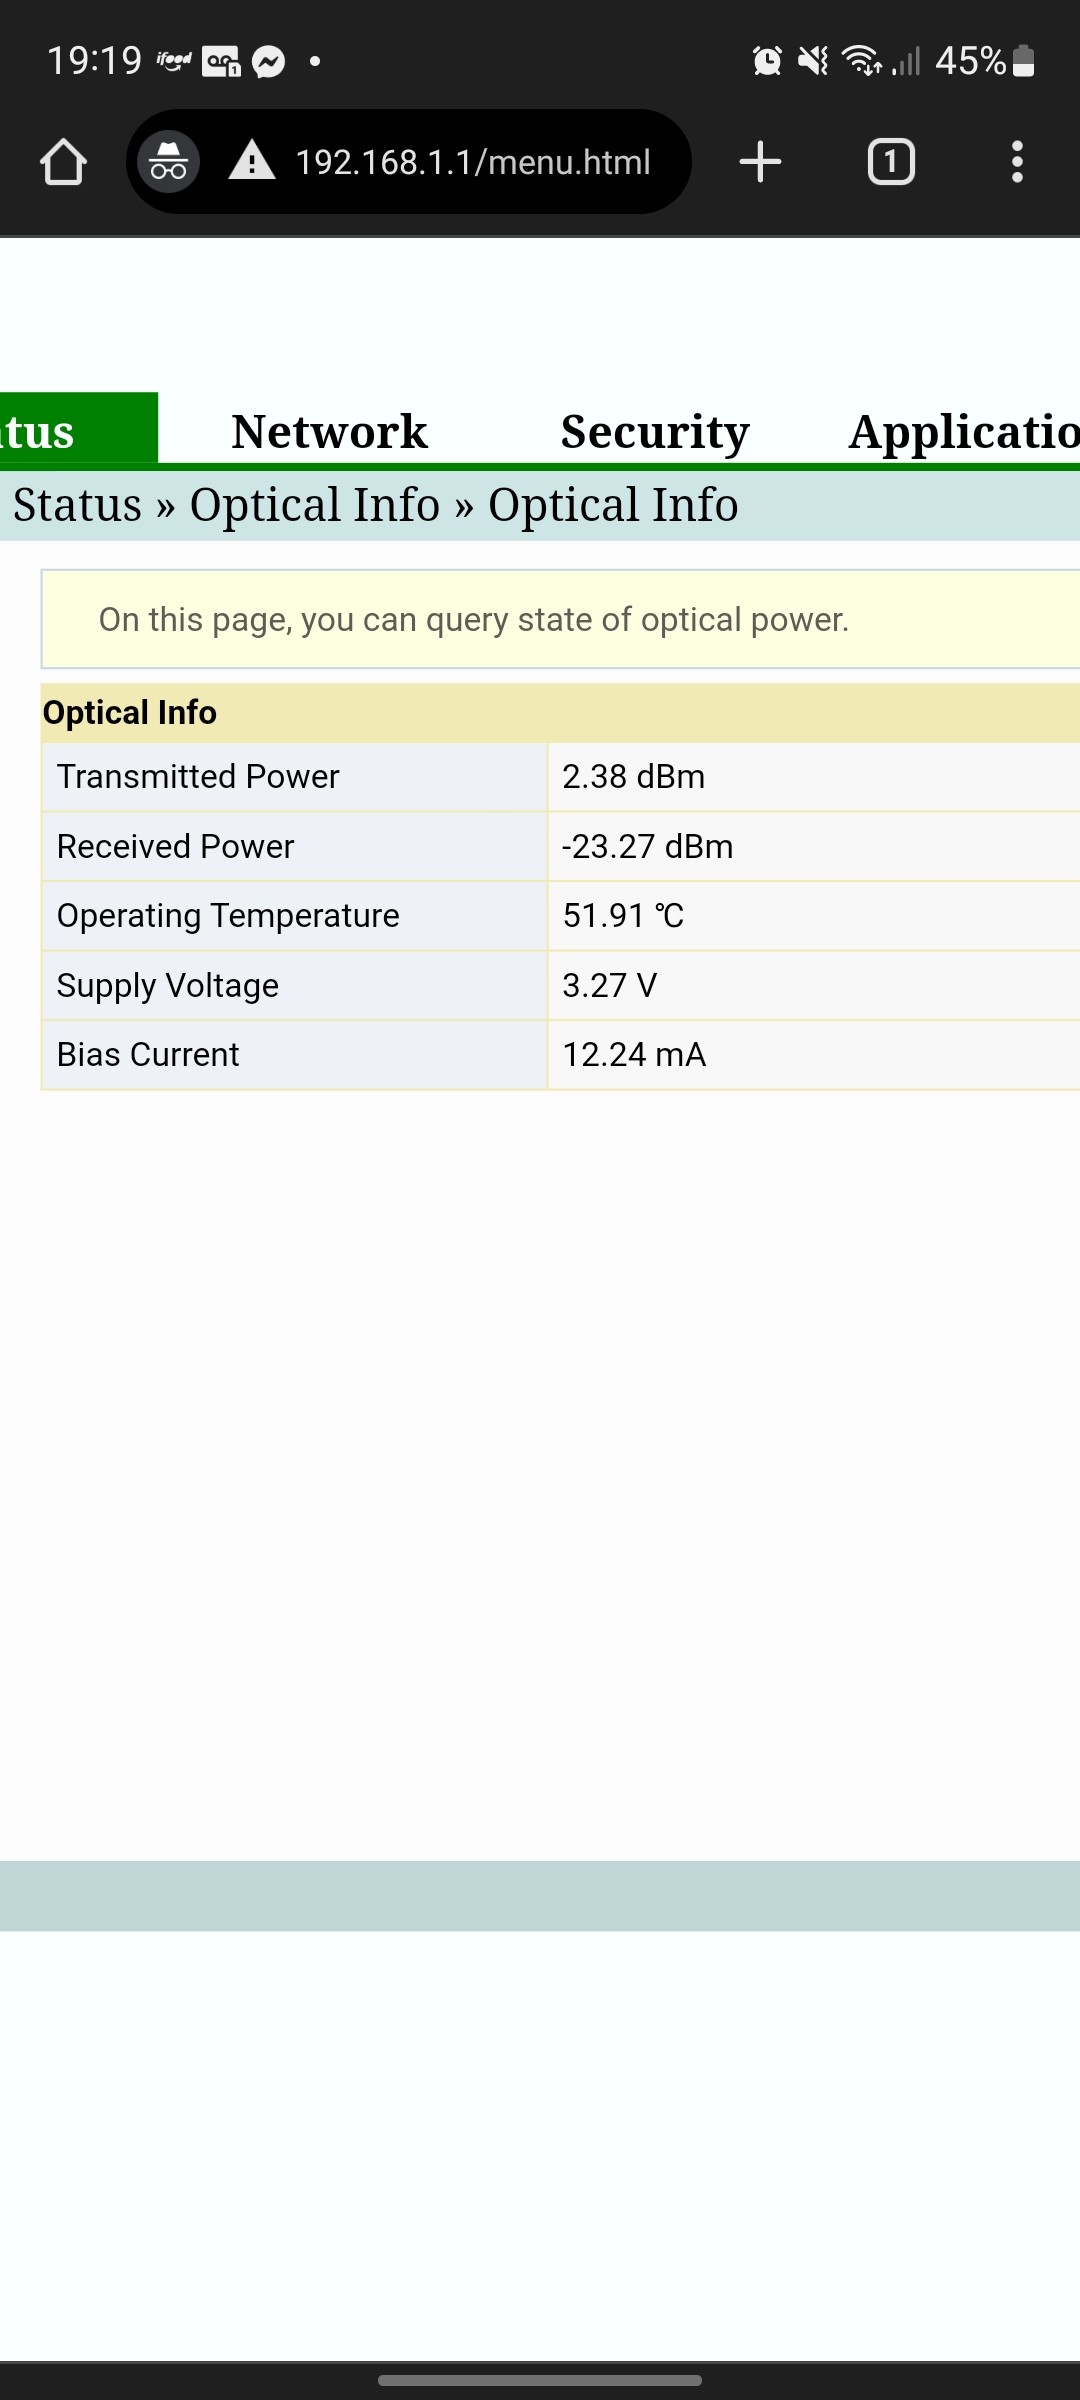This screenshot has height=2400, width=1080.
Task: Click the Received Power value -23.27 dBm
Action: click(647, 847)
